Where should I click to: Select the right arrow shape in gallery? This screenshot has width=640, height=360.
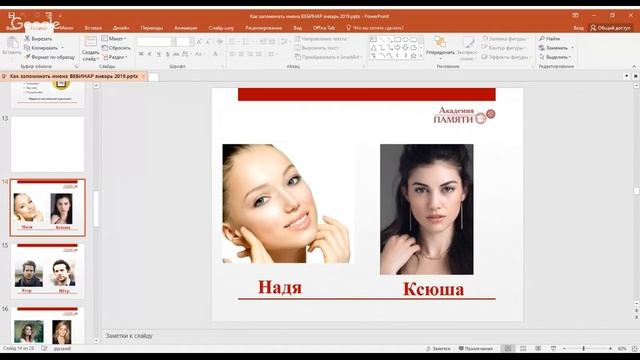397,47
